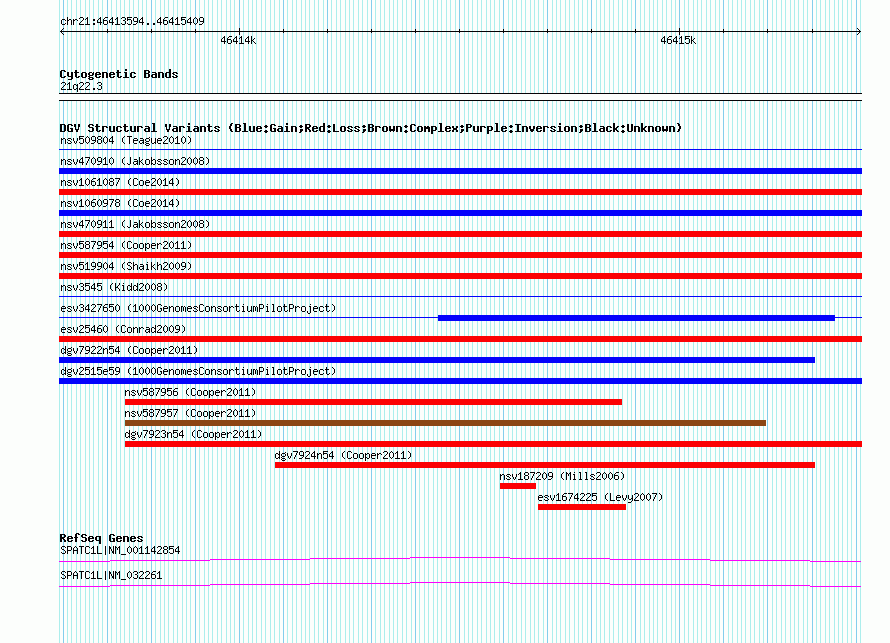The width and height of the screenshot is (890, 643).
Task: Click the RefSeq Genes track heading
Action: pos(101,537)
